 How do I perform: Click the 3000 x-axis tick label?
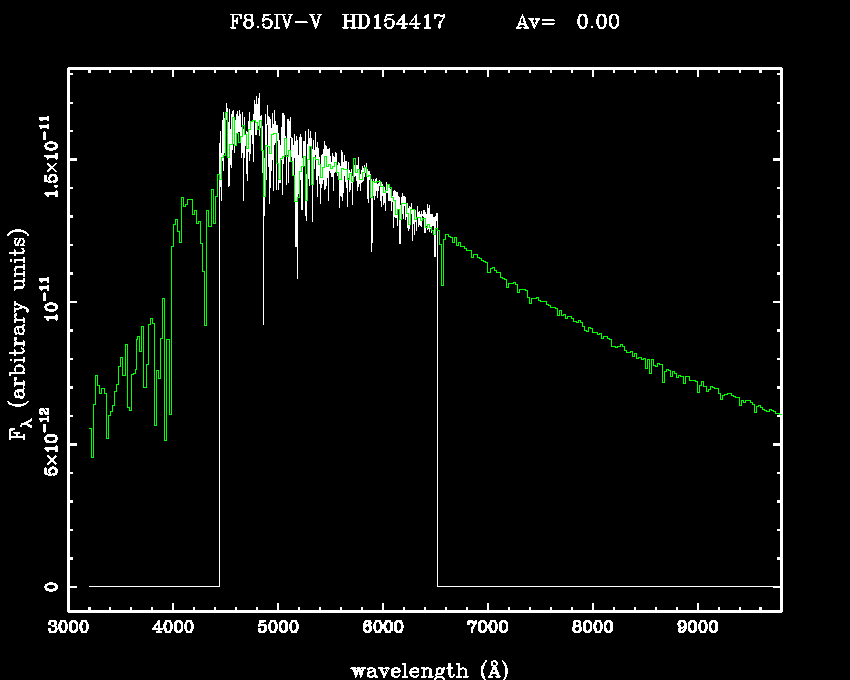68,628
